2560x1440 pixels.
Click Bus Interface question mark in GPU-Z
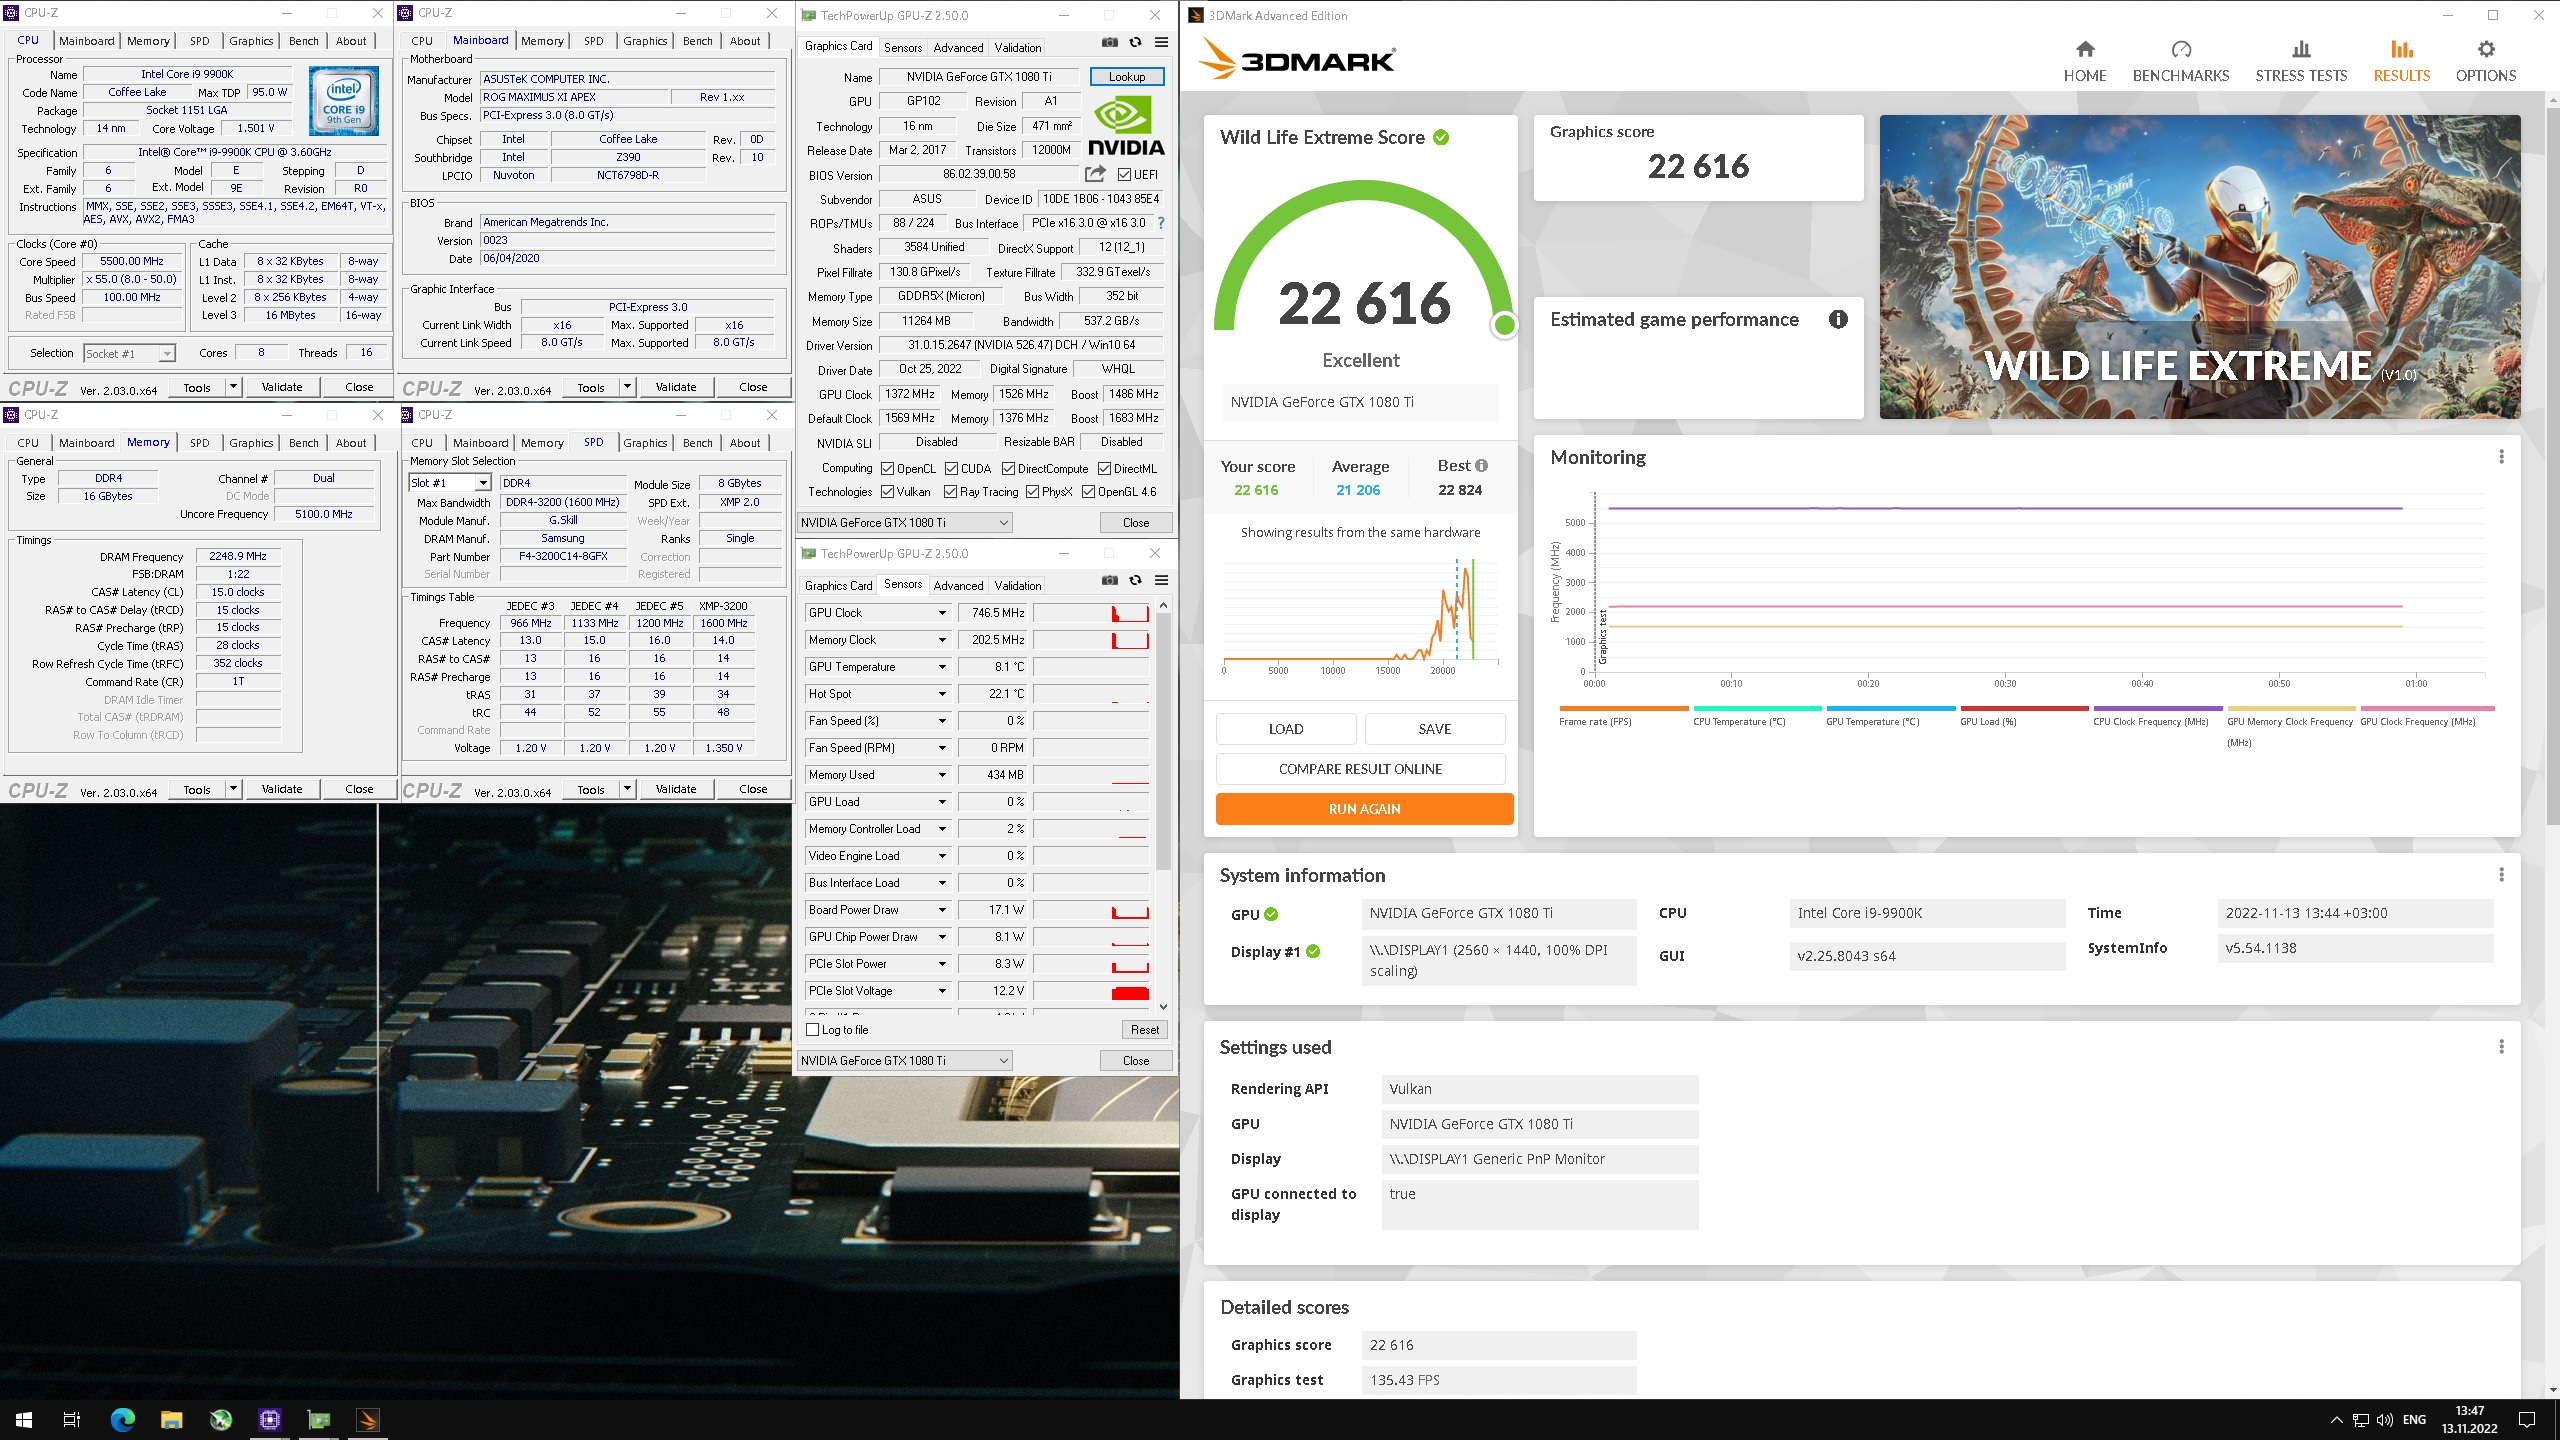pos(1161,223)
